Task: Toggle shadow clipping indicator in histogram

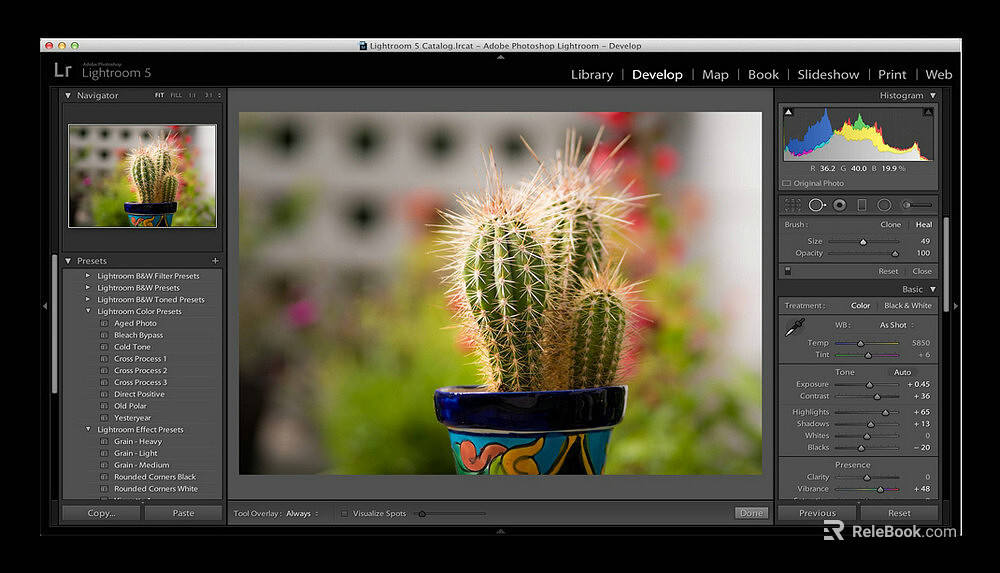Action: pos(788,112)
